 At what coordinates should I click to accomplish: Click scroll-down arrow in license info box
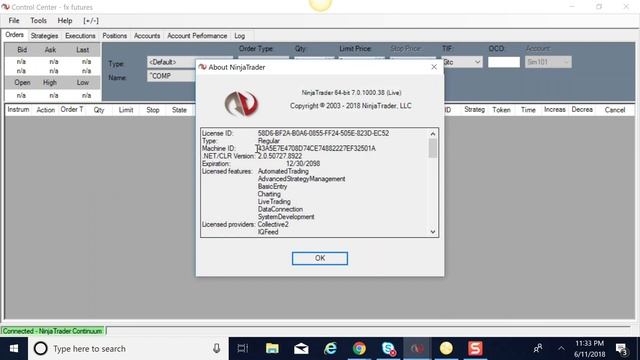pyautogui.click(x=433, y=232)
